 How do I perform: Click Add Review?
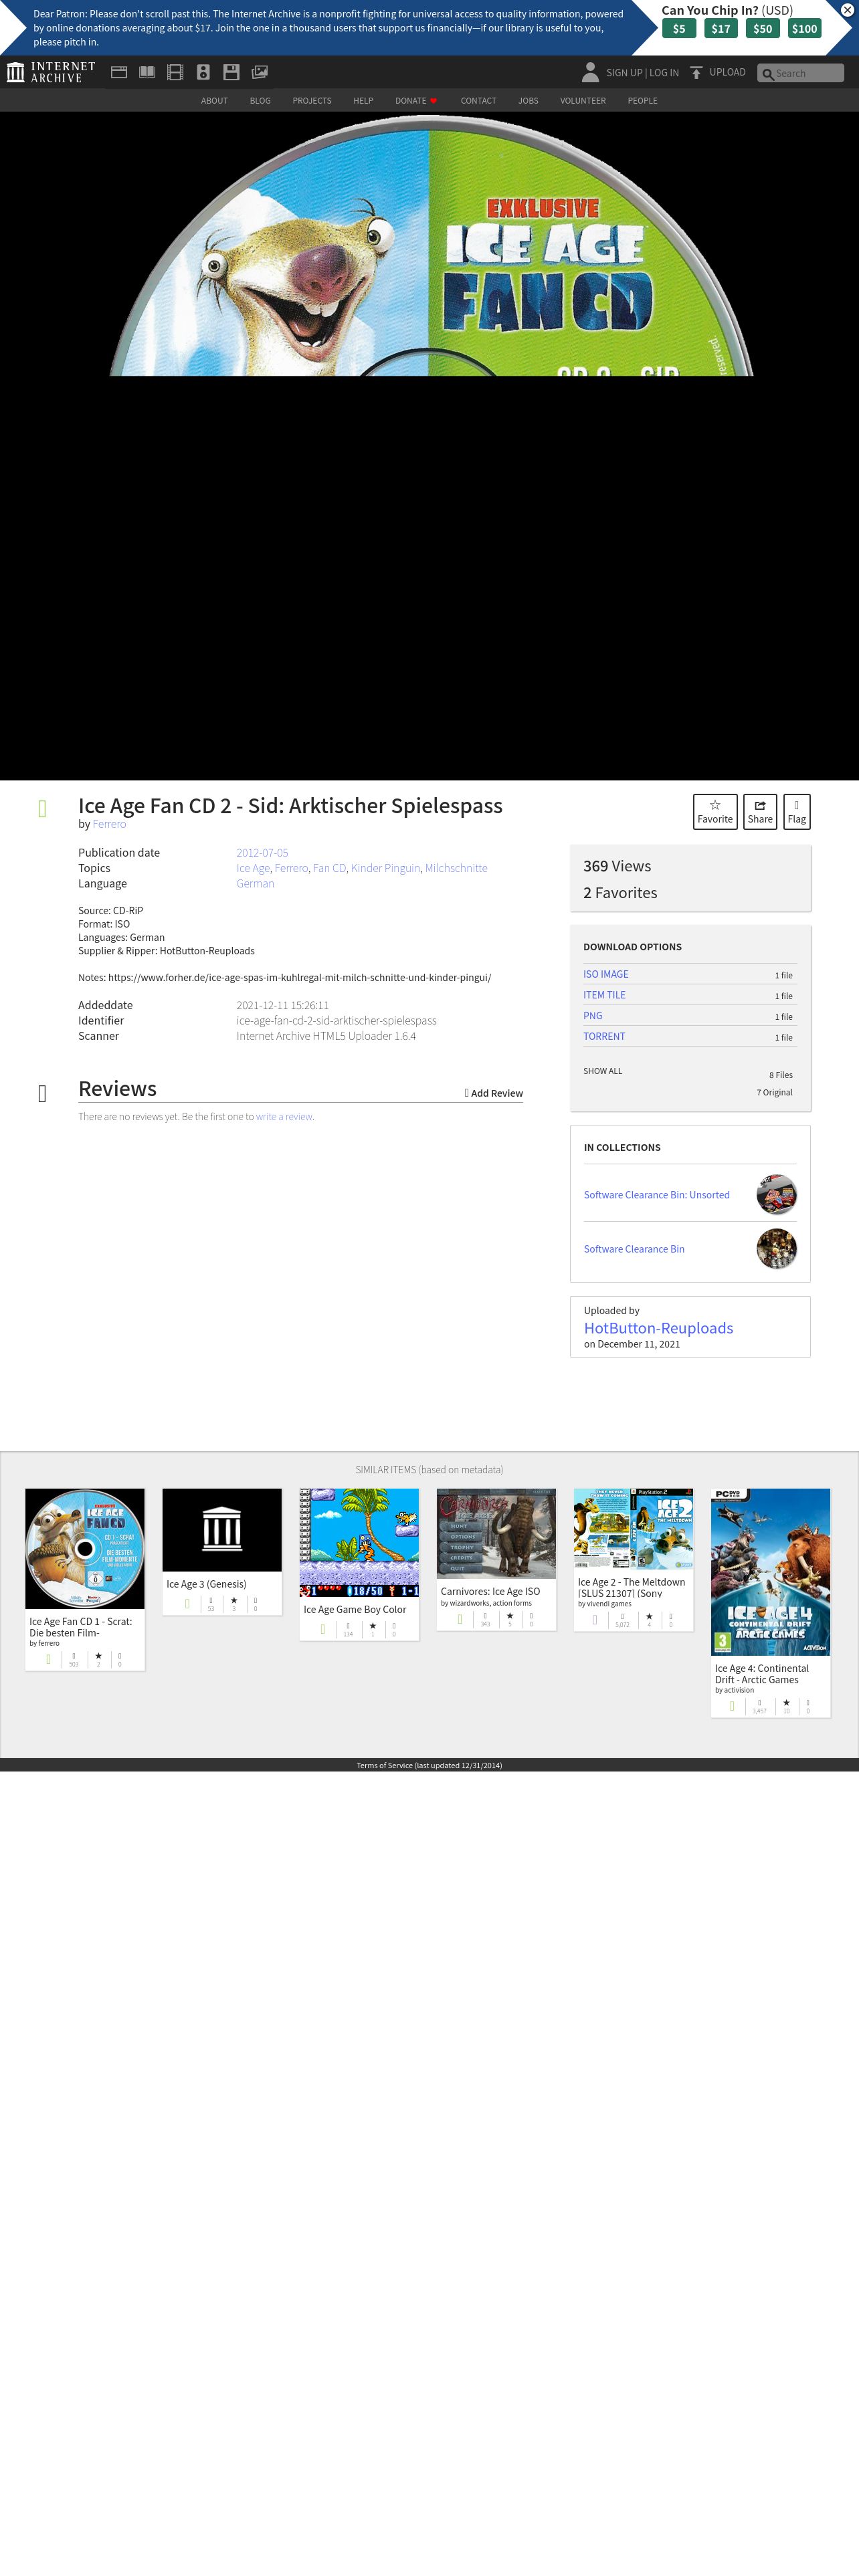click(494, 1093)
